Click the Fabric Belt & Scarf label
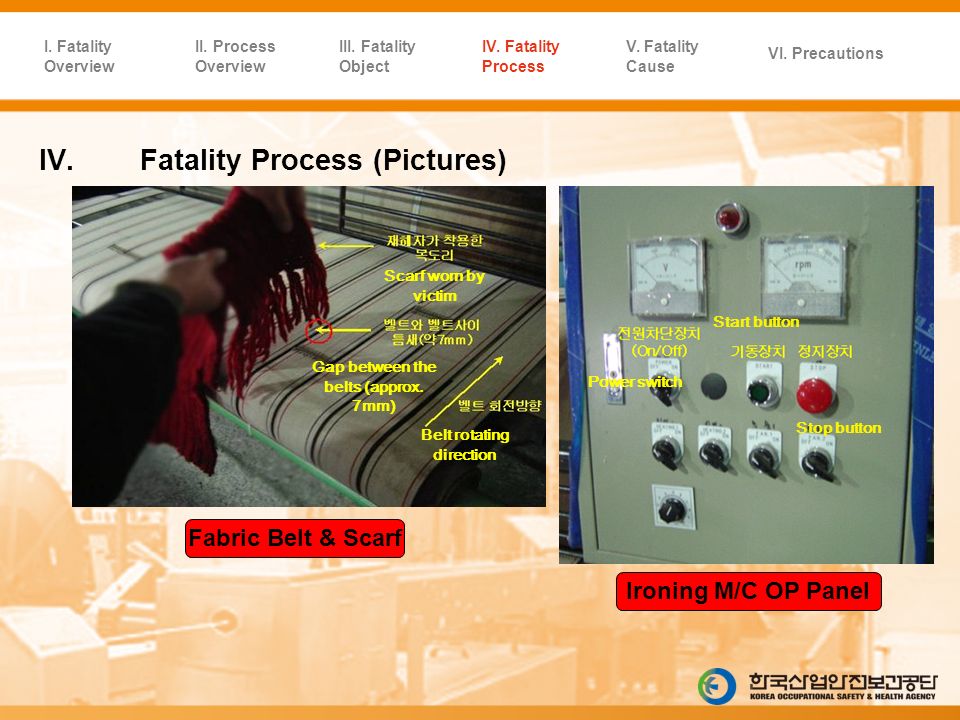Viewport: 960px width, 720px height. pyautogui.click(x=294, y=538)
